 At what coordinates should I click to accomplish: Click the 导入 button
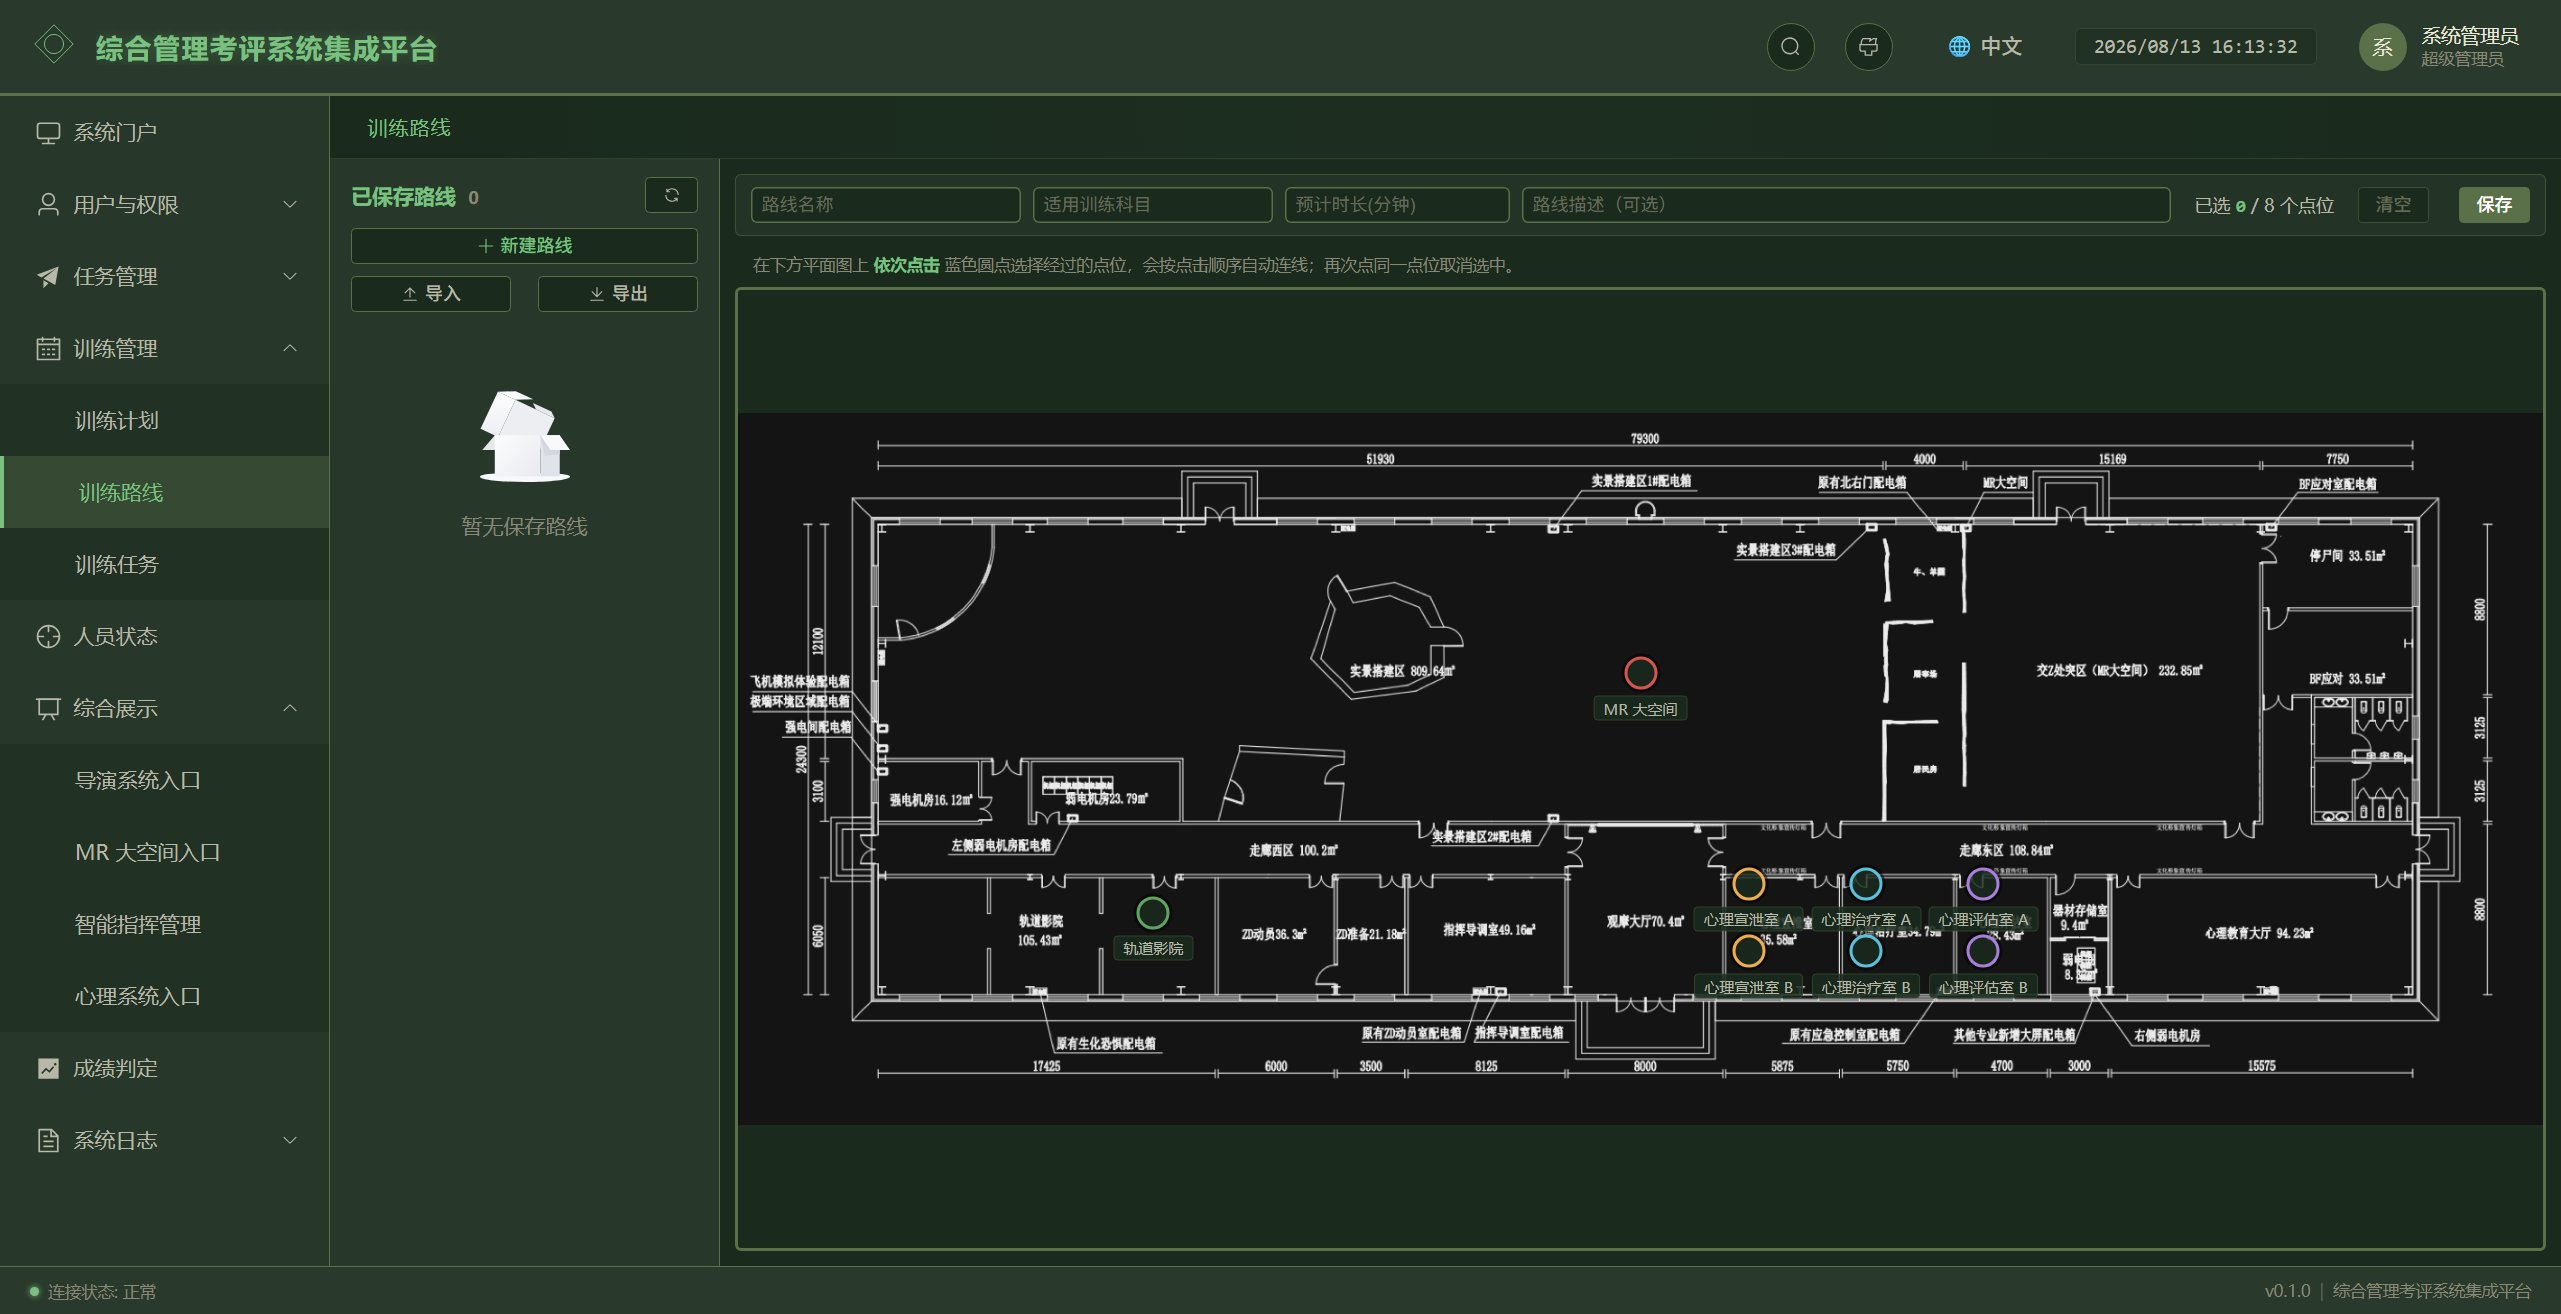click(431, 294)
